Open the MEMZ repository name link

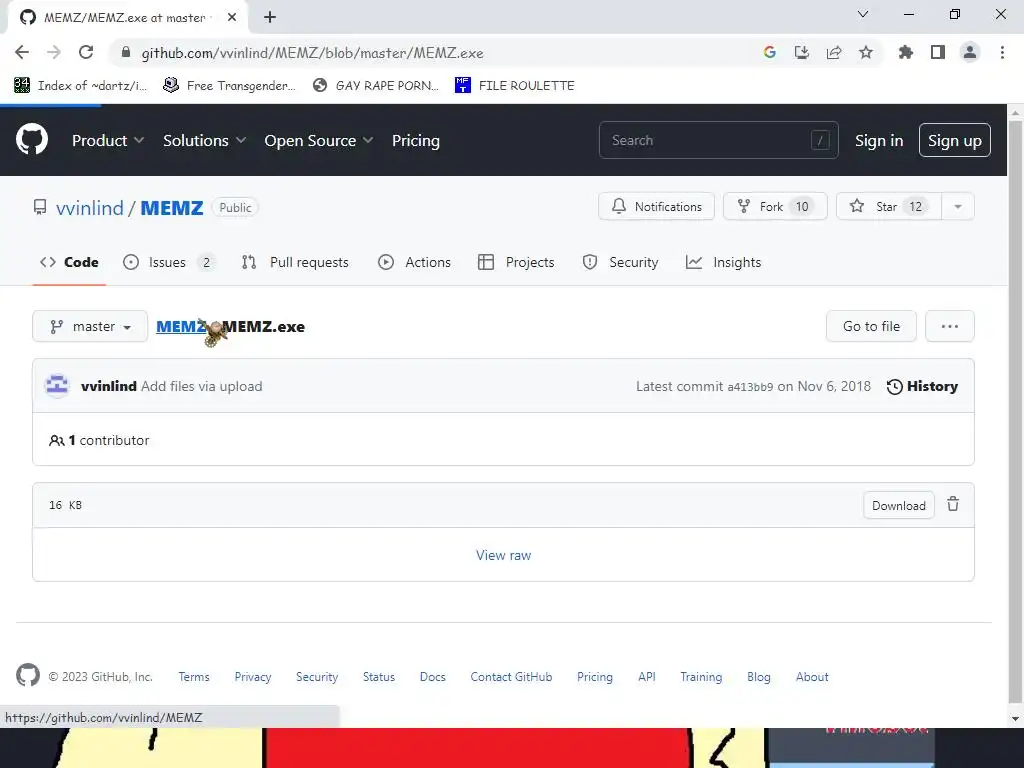(x=172, y=208)
